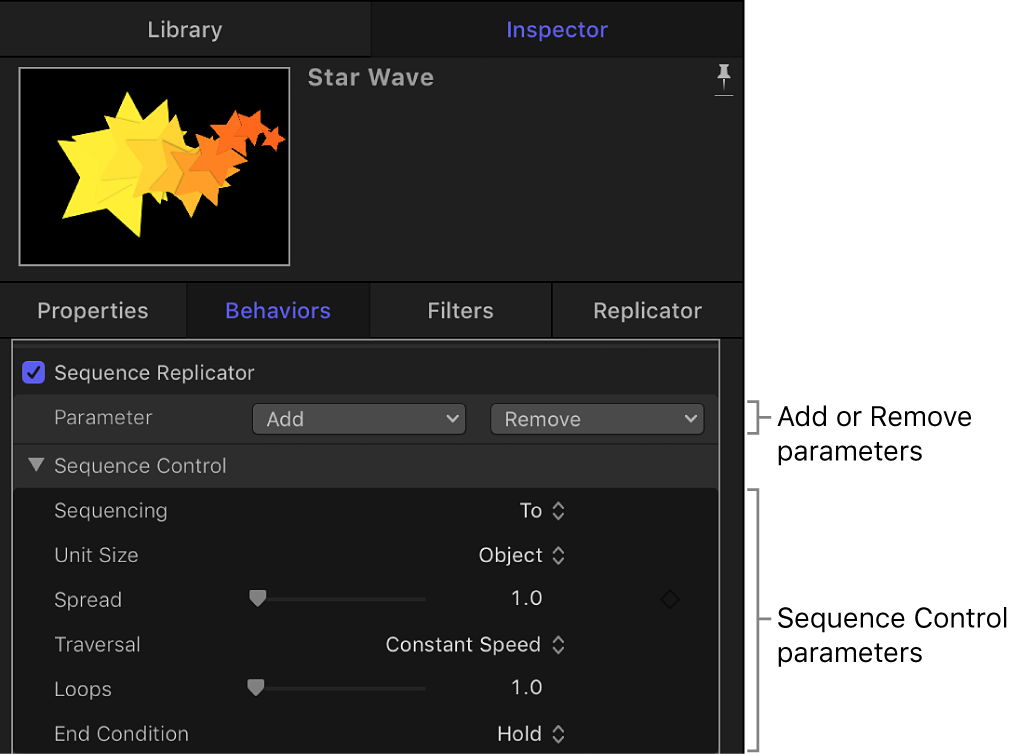This screenshot has width=1021, height=755.
Task: Click the Loops slider handle
Action: [x=256, y=687]
